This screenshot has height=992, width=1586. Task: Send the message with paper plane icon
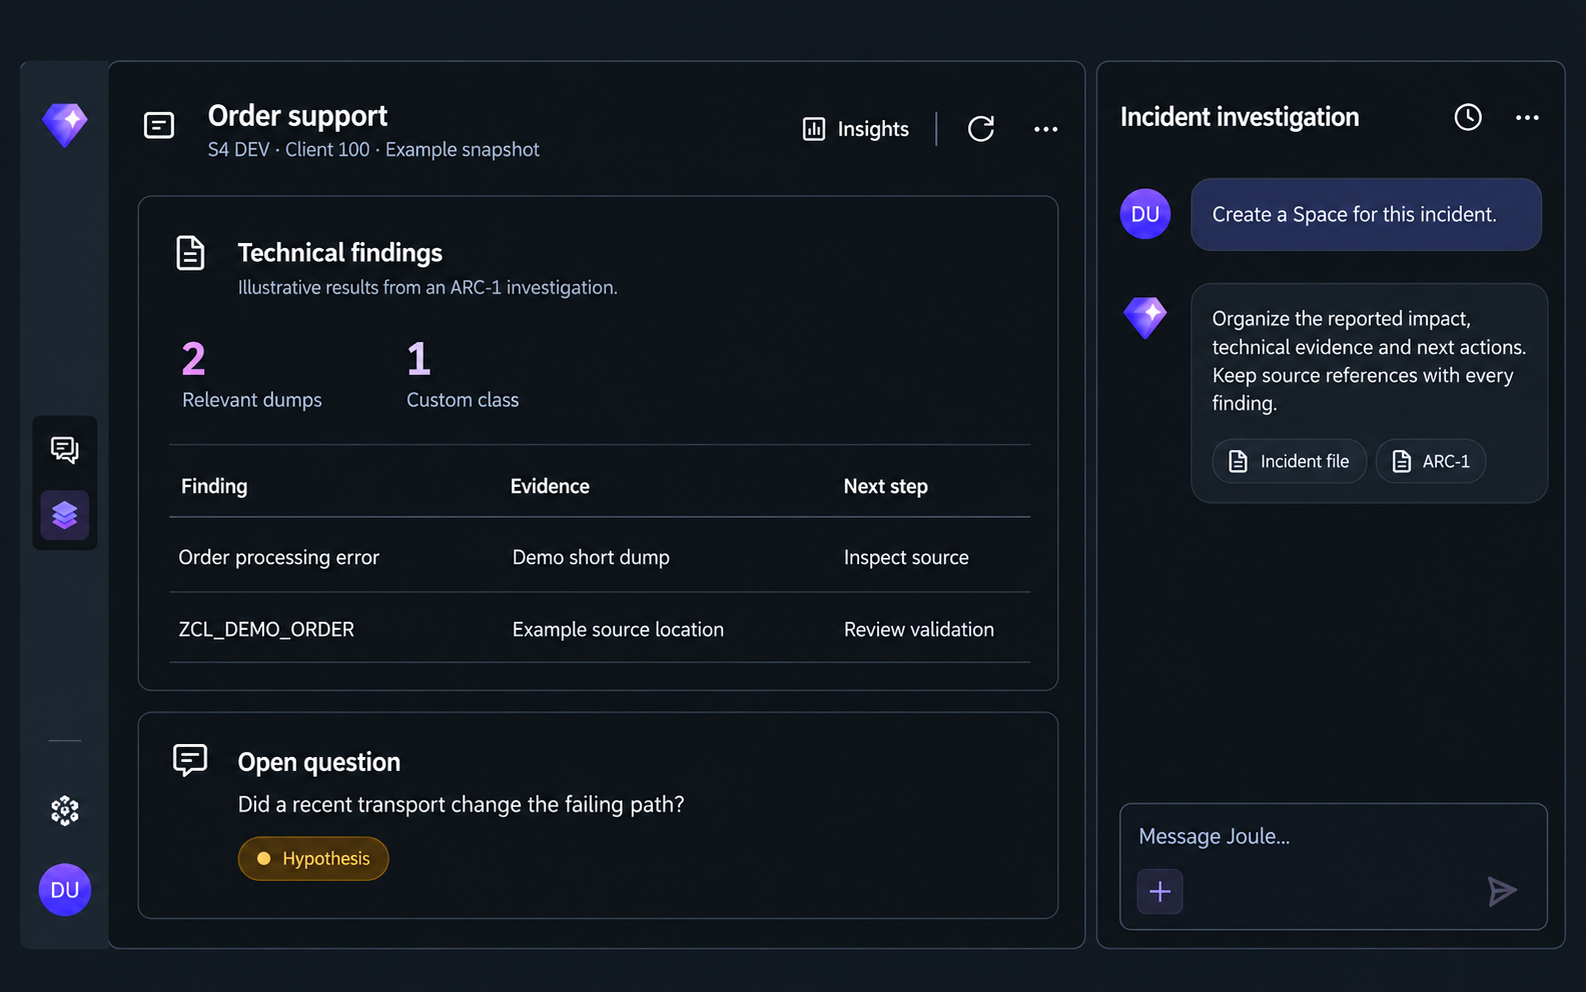pyautogui.click(x=1502, y=891)
